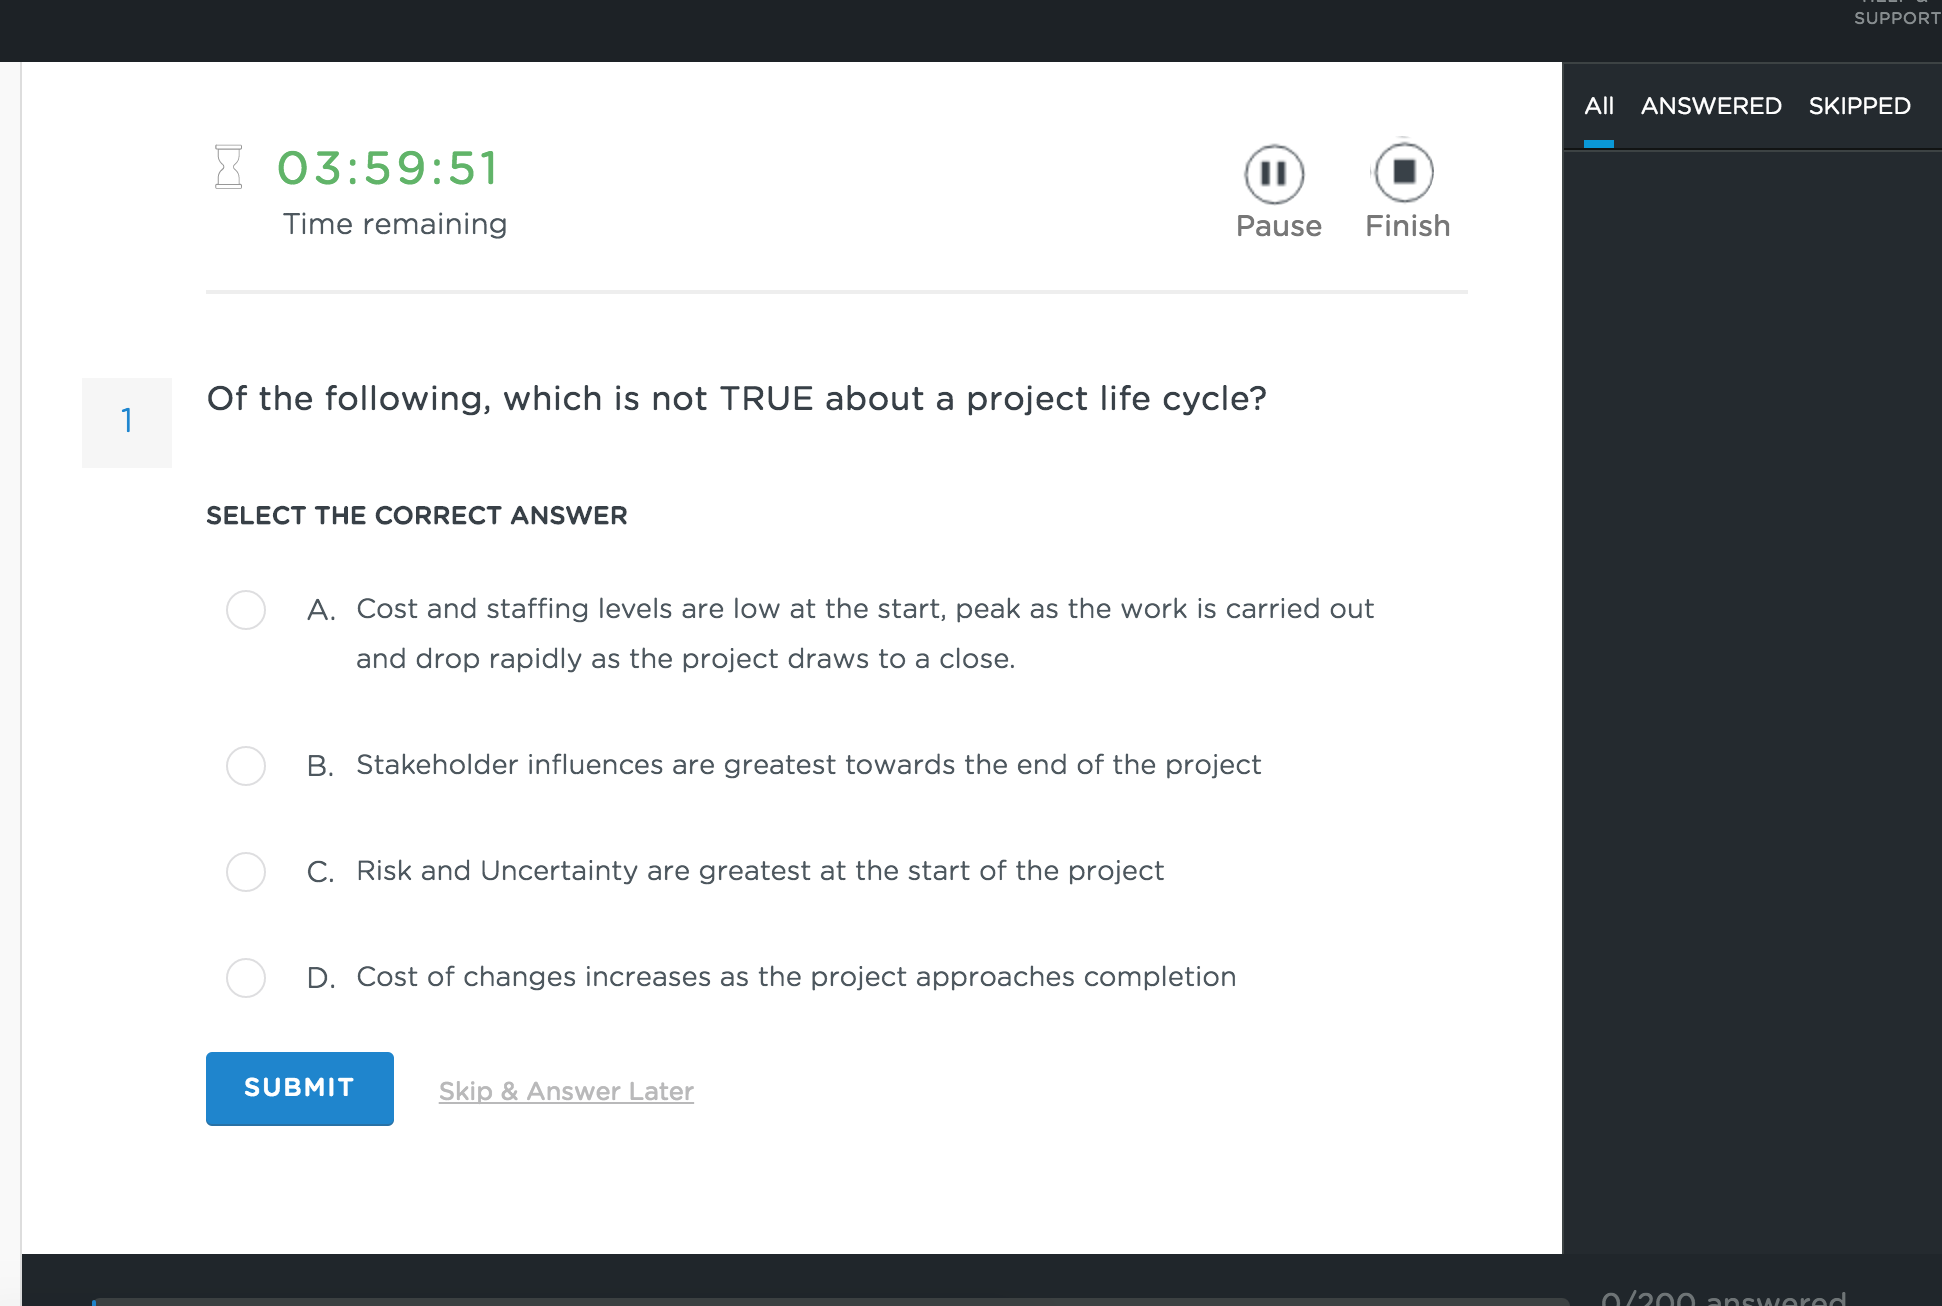Select radio button for answer A
Image resolution: width=1942 pixels, height=1306 pixels.
pos(246,609)
